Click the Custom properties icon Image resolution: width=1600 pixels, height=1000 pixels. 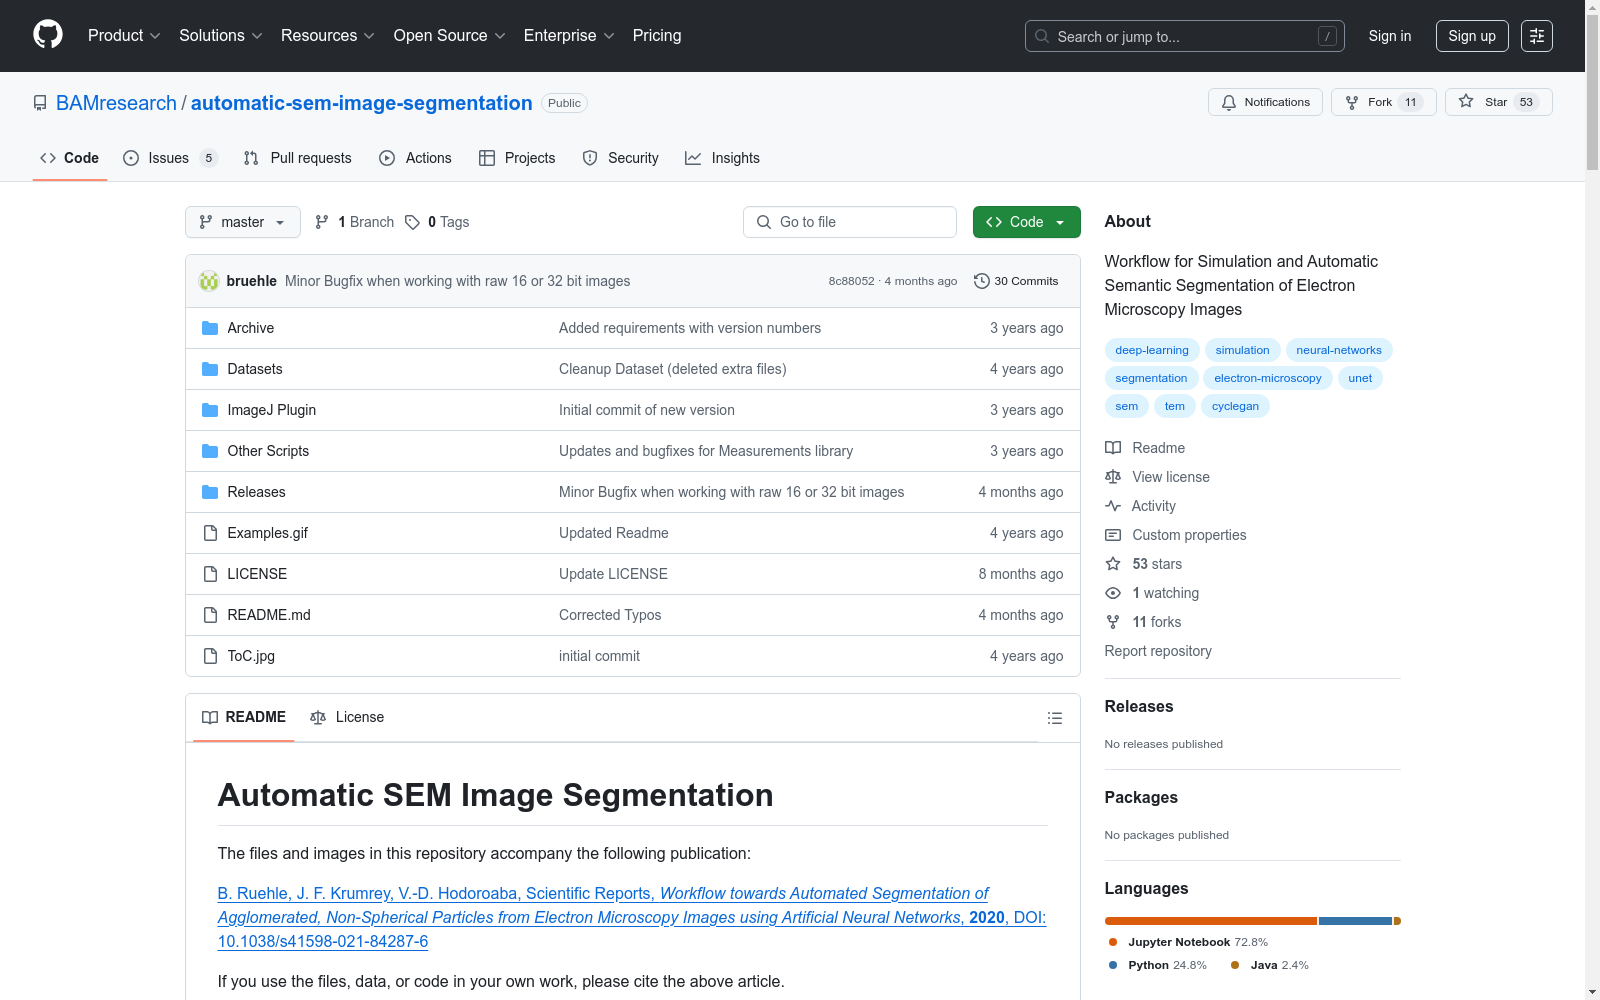coord(1113,535)
